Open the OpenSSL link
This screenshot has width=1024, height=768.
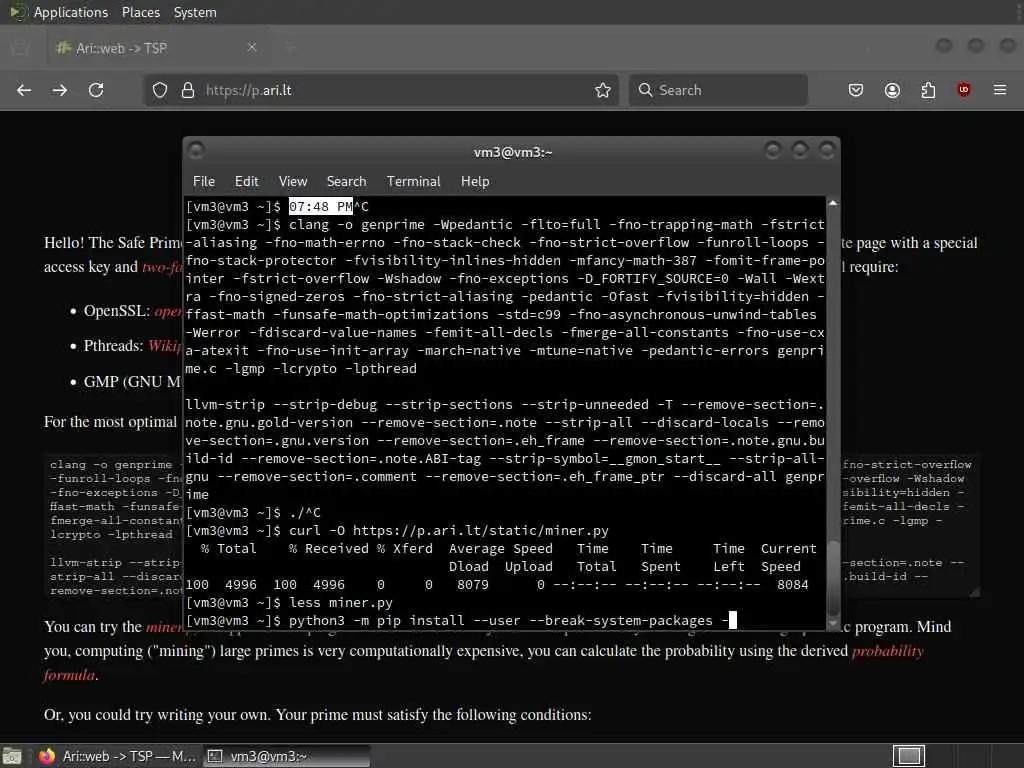click(x=168, y=311)
